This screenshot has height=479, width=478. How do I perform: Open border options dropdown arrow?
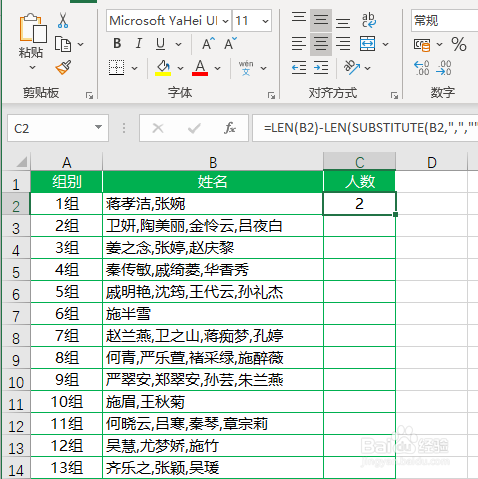tap(134, 68)
